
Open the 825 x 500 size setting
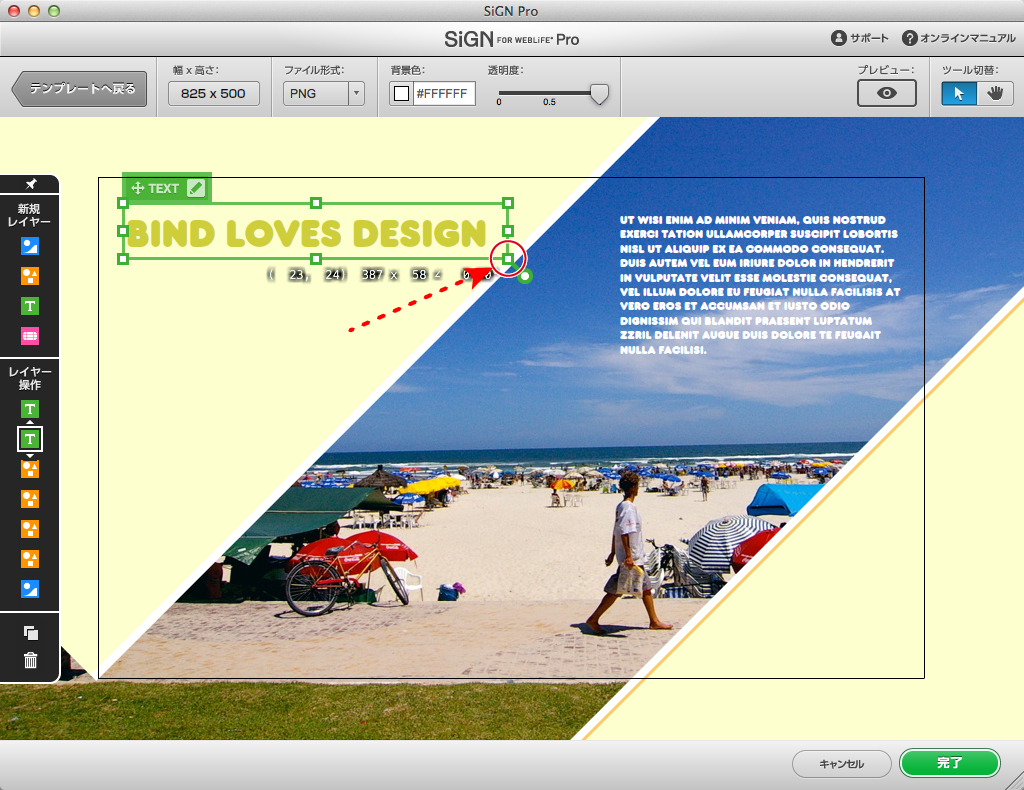214,93
